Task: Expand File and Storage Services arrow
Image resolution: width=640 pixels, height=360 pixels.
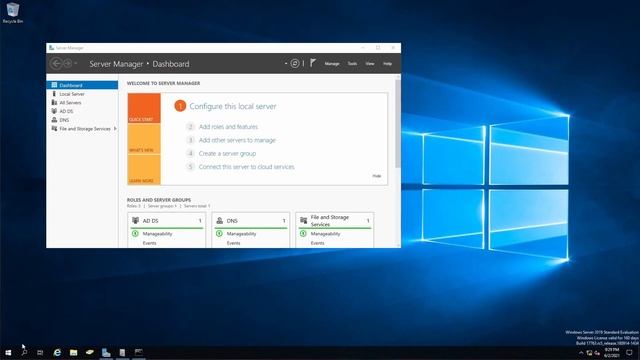Action: (x=115, y=129)
